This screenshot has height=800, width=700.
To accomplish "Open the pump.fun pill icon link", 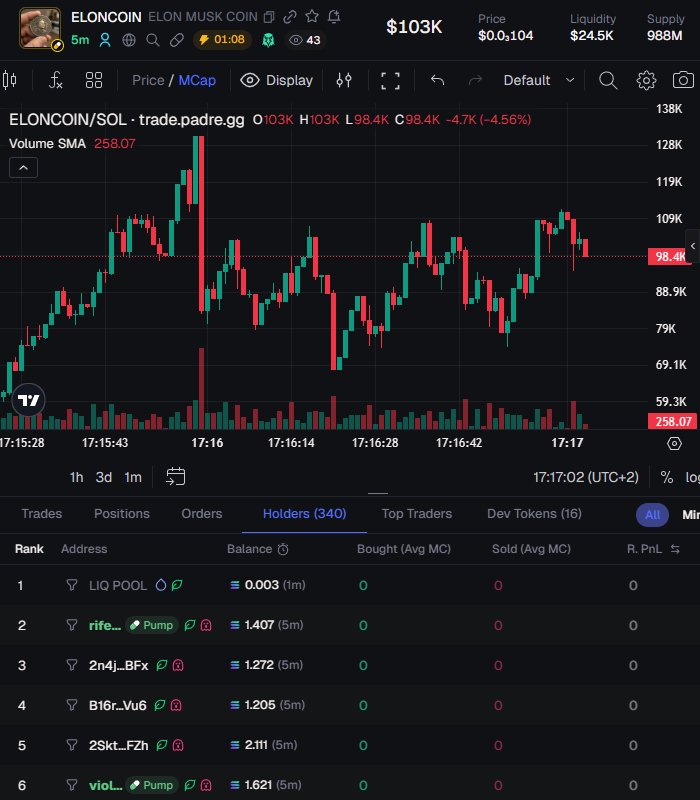I will [x=177, y=40].
